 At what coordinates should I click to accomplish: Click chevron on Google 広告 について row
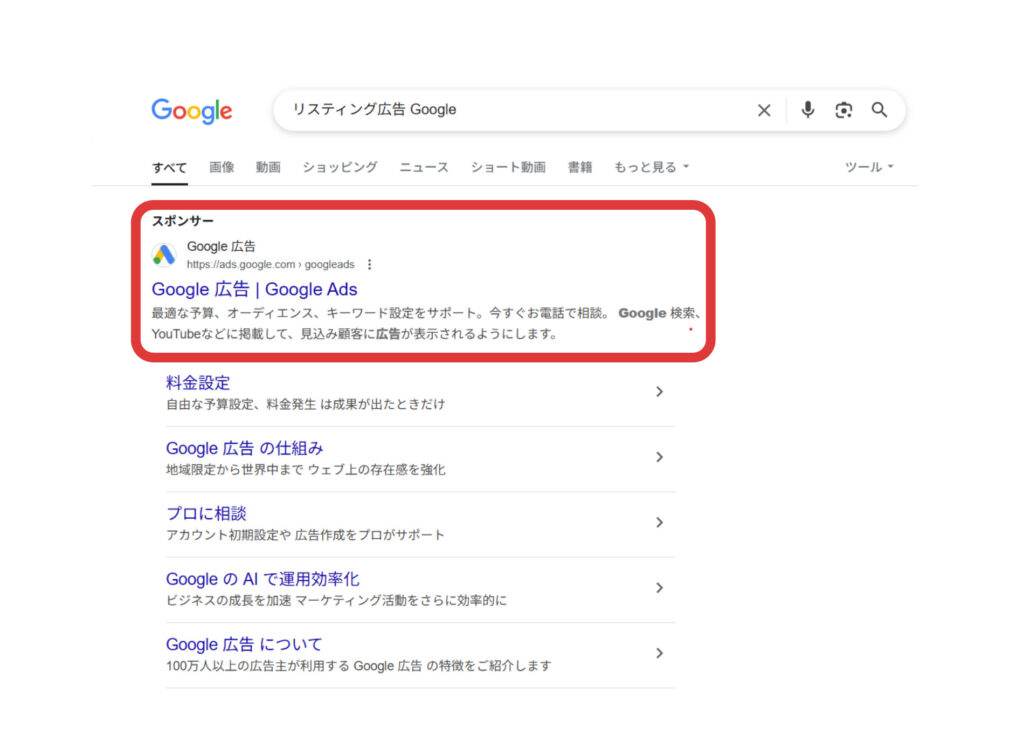pyautogui.click(x=659, y=652)
